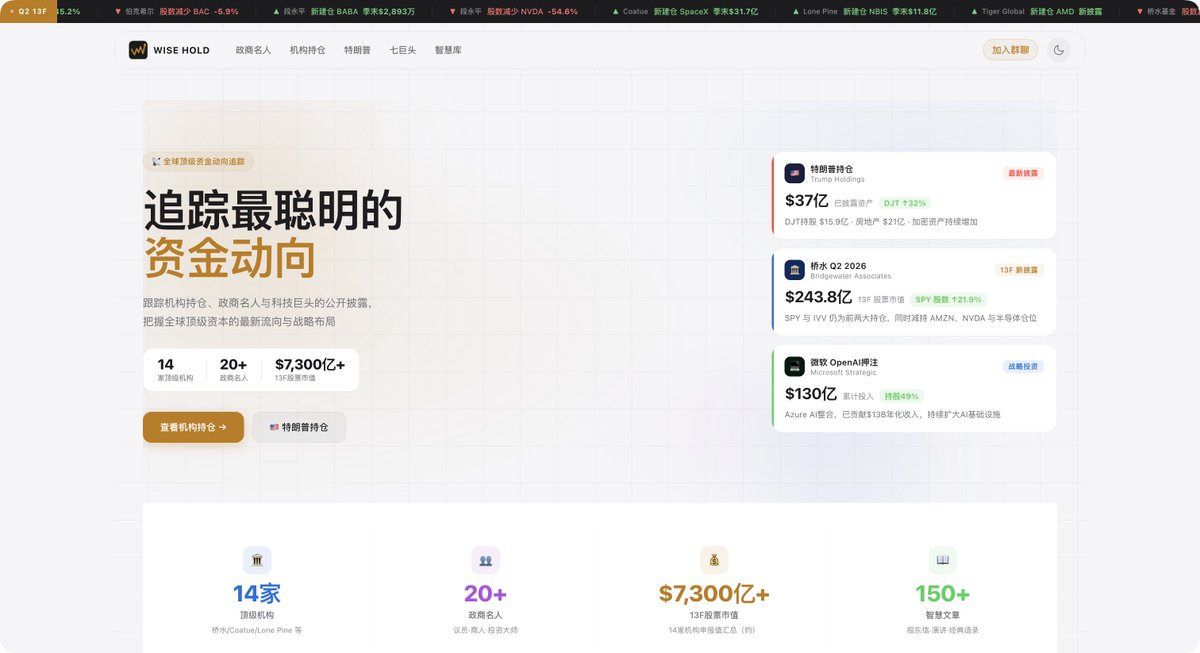Open the 桥水 Q2 2026 card title
The image size is (1200, 653).
click(x=838, y=266)
